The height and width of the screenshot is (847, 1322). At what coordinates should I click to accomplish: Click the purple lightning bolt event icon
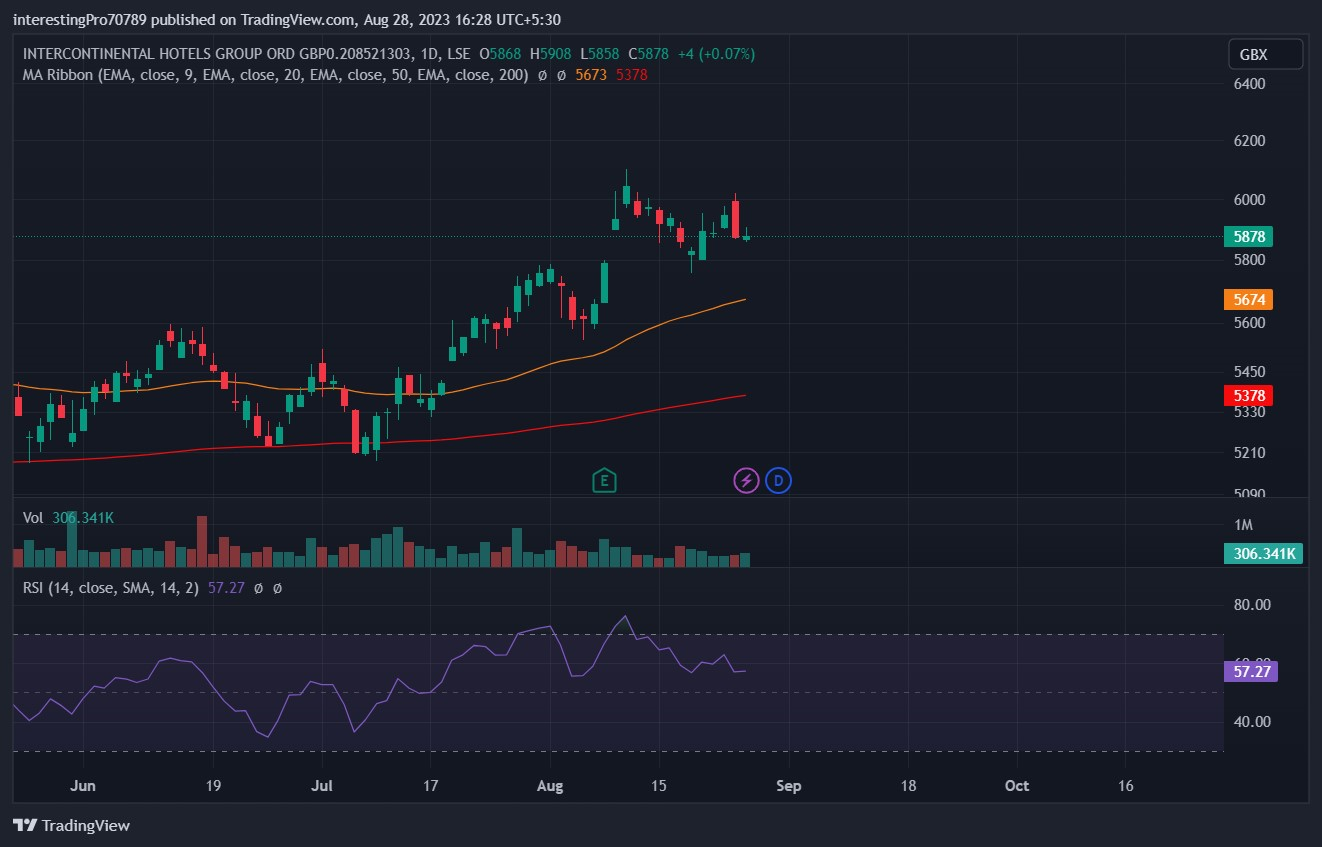click(x=746, y=481)
